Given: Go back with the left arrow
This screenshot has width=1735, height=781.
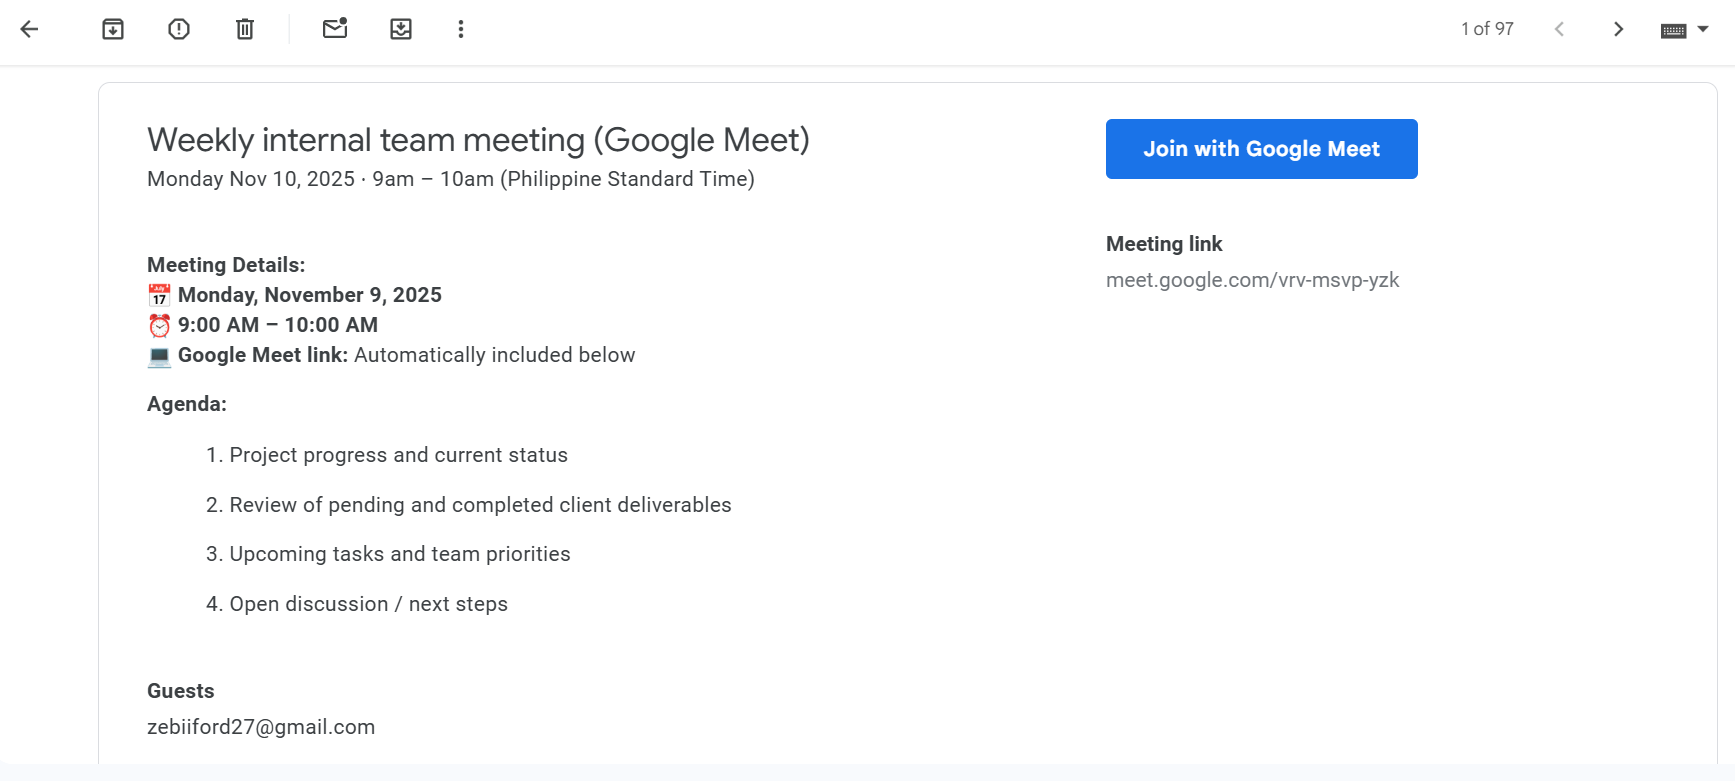Looking at the screenshot, I should [x=30, y=29].
